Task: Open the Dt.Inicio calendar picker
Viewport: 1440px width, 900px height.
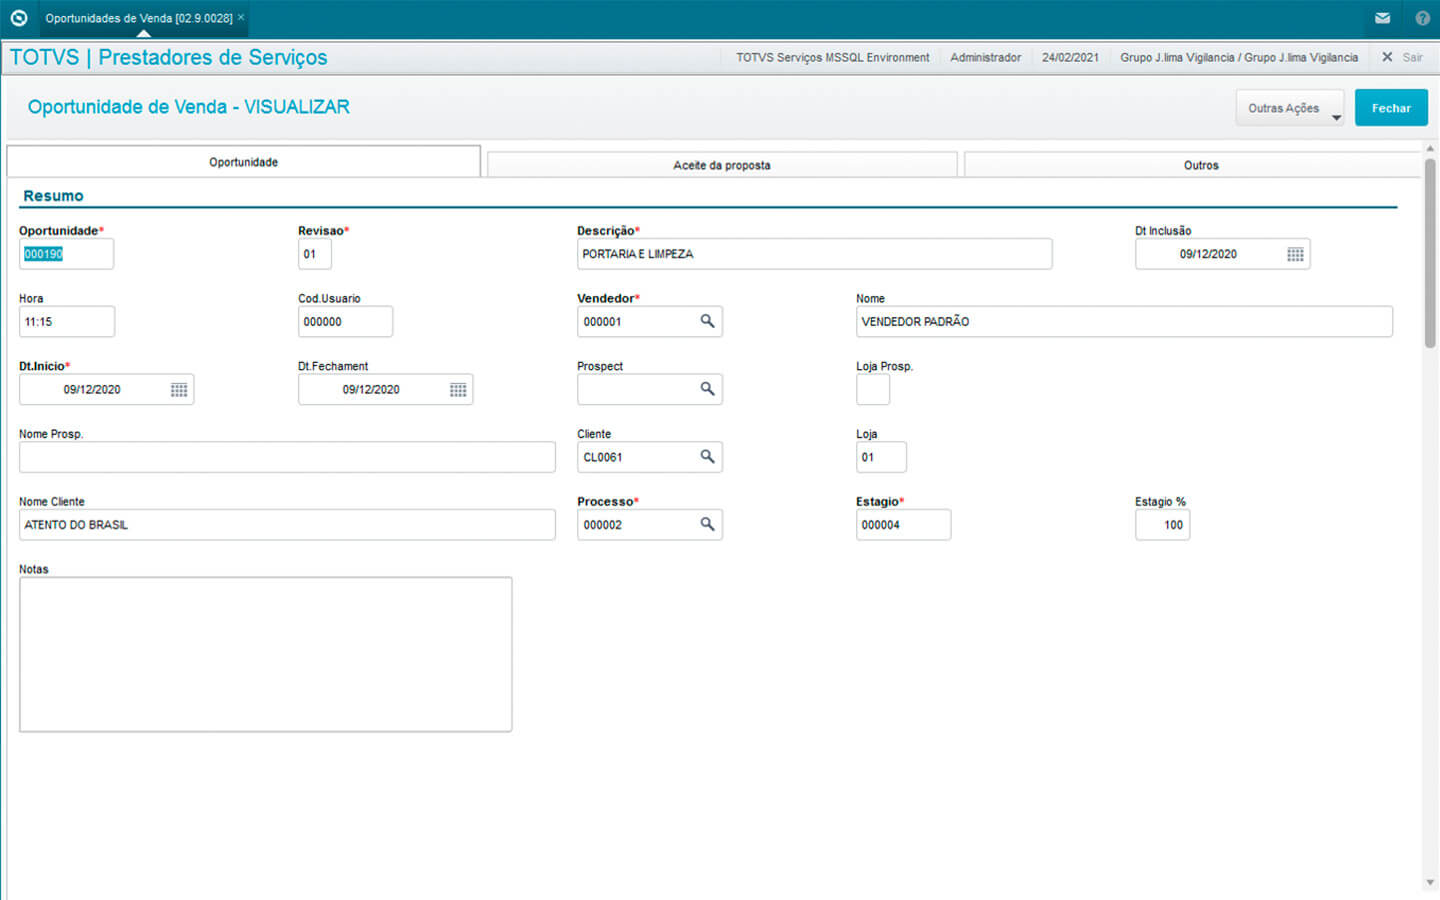Action: pos(179,390)
